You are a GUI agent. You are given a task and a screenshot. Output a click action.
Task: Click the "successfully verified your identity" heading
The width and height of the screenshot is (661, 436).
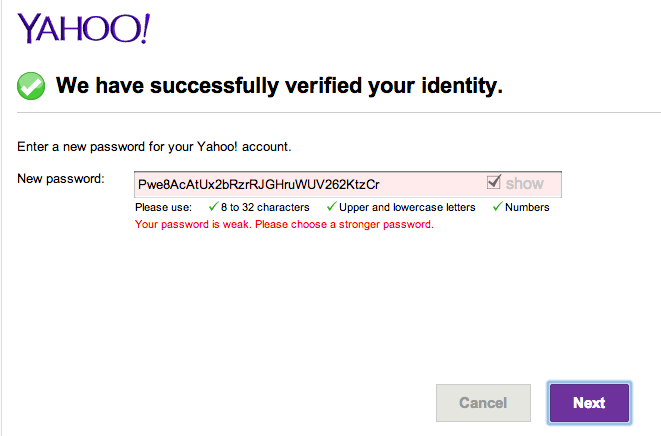279,86
